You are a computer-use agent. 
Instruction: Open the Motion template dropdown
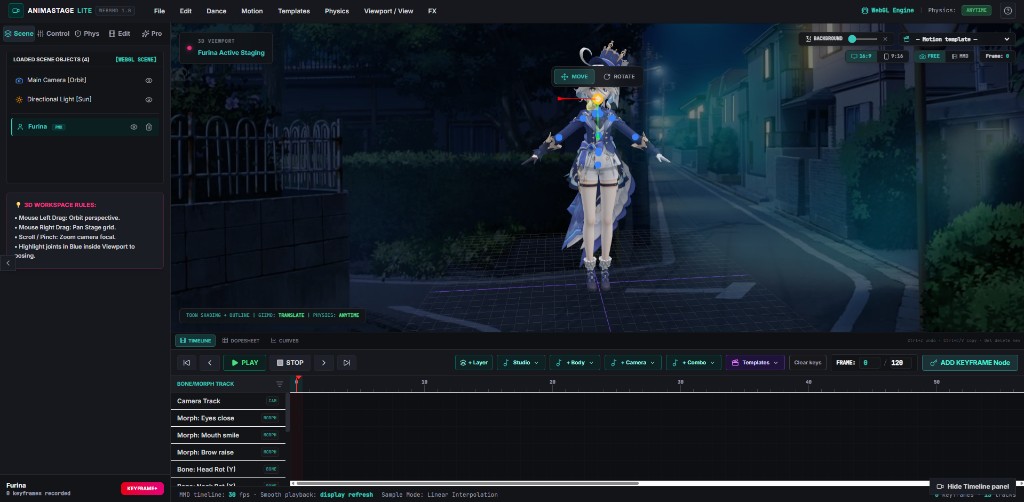[x=956, y=39]
